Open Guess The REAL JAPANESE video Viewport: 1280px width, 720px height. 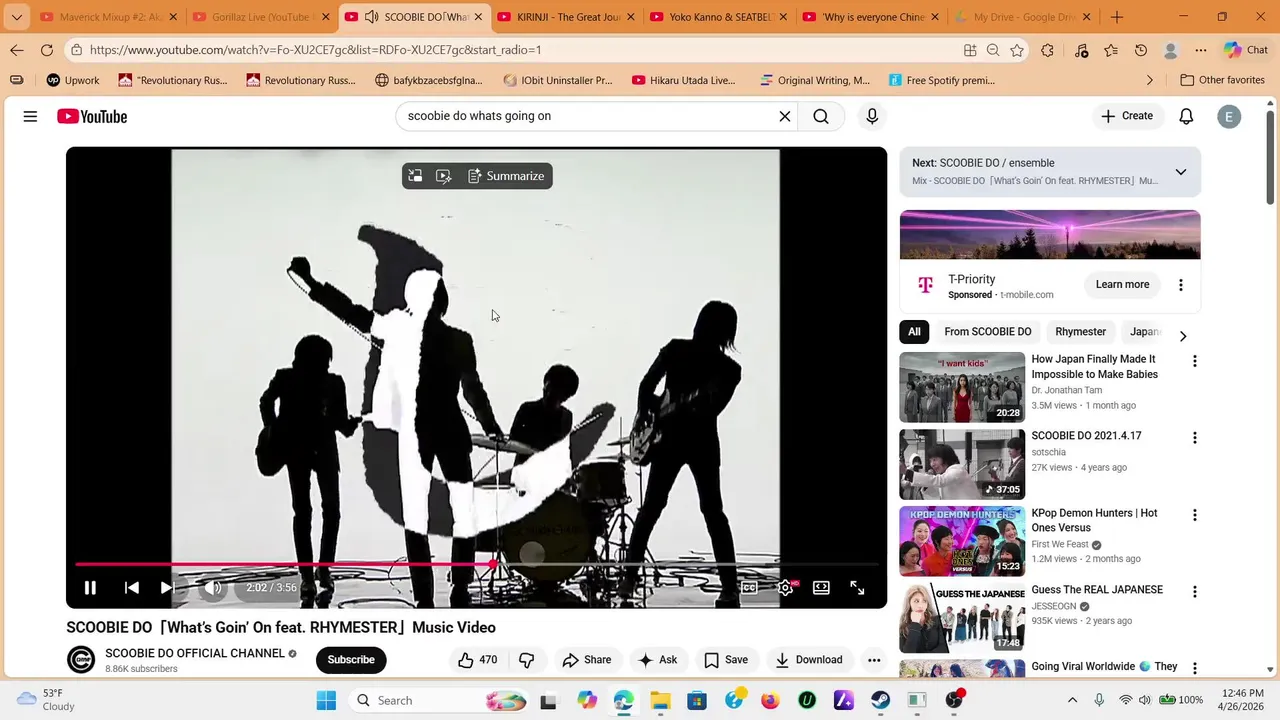[962, 618]
